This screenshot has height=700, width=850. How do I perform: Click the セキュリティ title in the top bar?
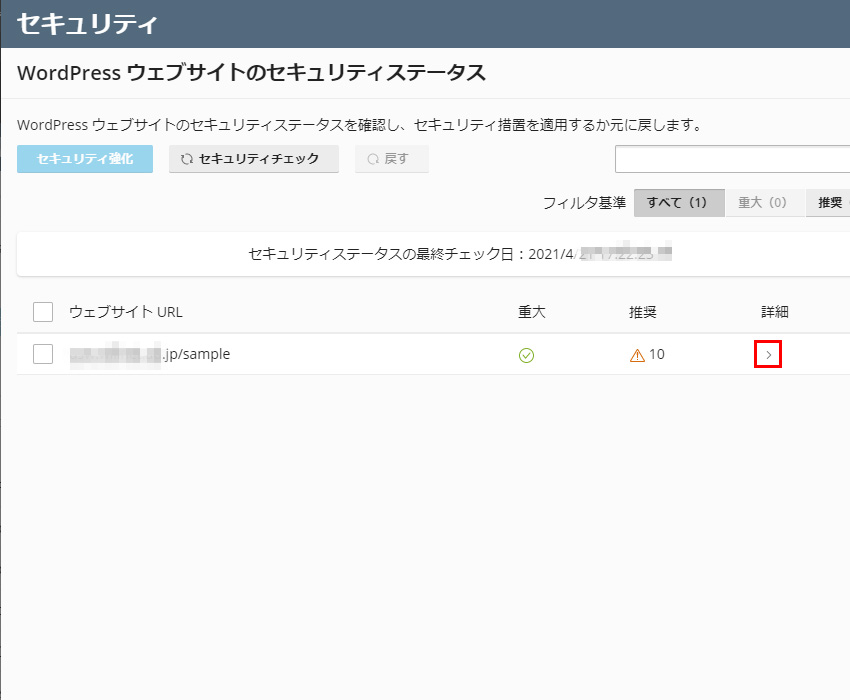point(87,23)
